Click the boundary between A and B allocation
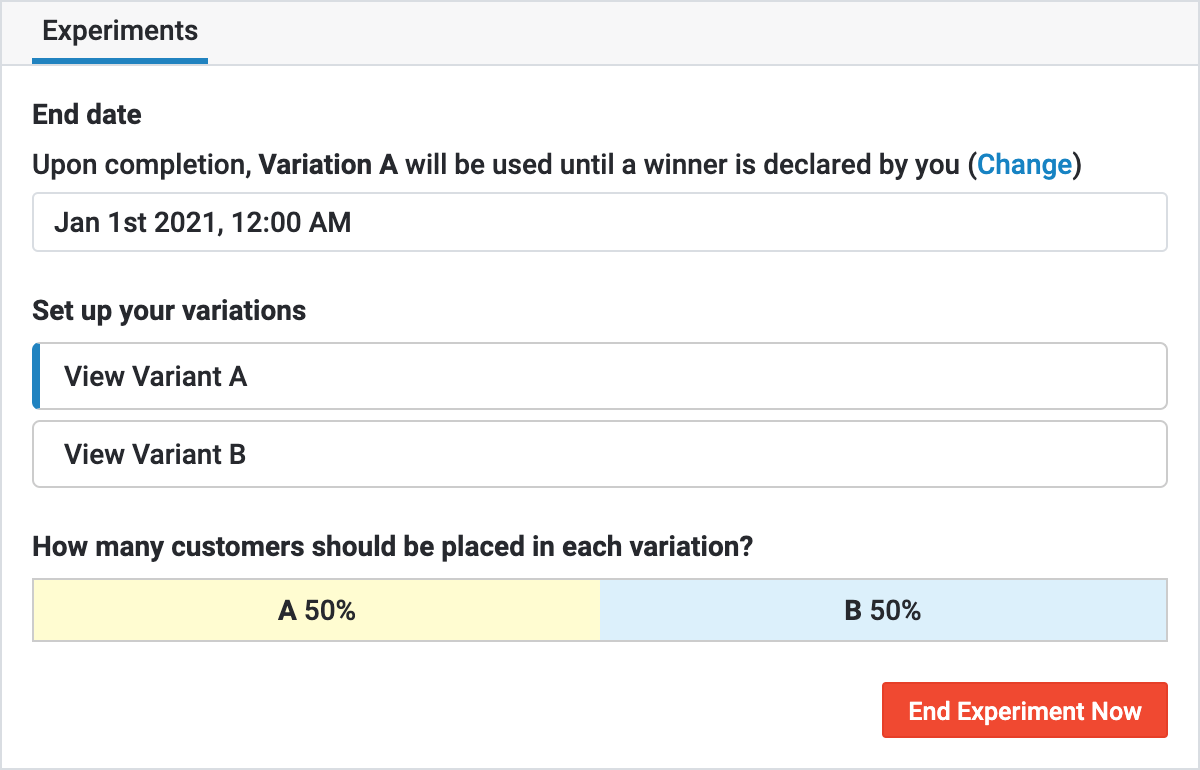This screenshot has height=770, width=1200. pyautogui.click(x=600, y=610)
